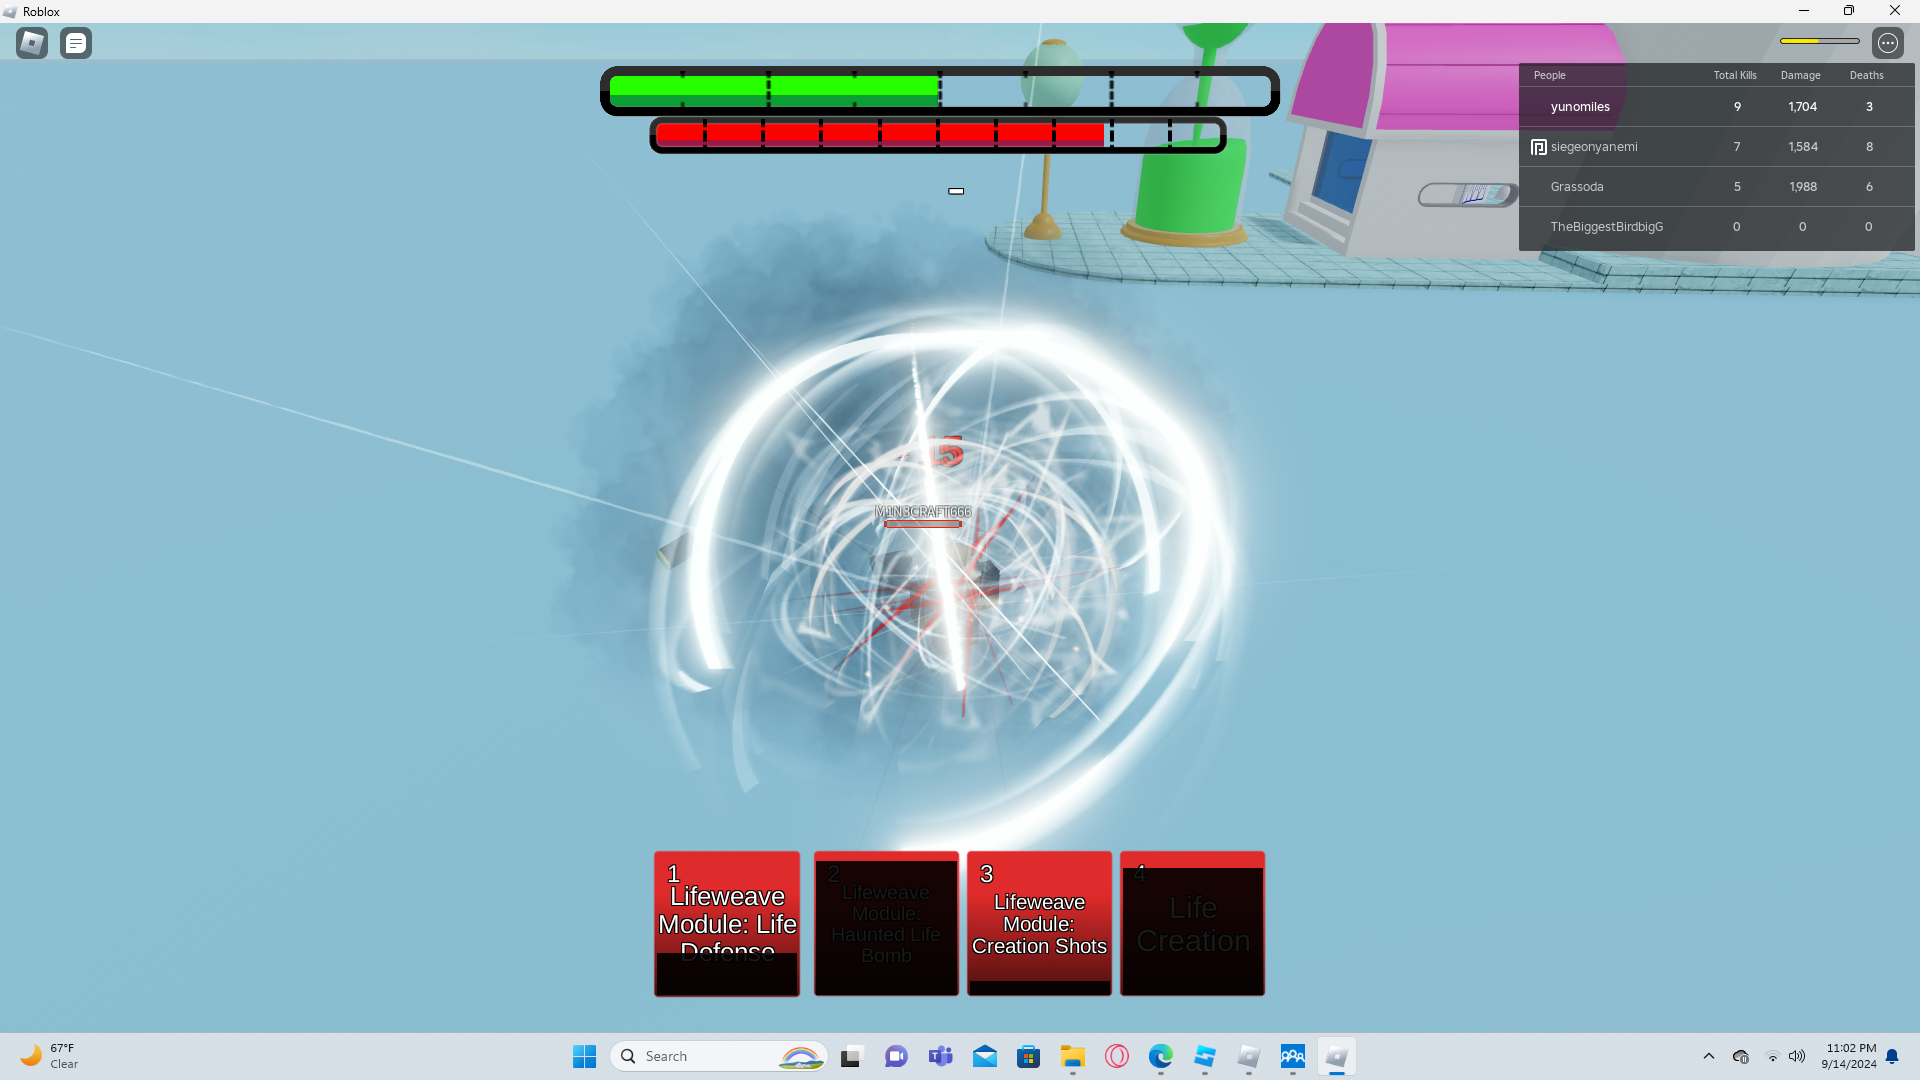Click TheBiggestBirdbigG leaderboard entry
Viewport: 1920px width, 1080px height.
click(x=1606, y=227)
